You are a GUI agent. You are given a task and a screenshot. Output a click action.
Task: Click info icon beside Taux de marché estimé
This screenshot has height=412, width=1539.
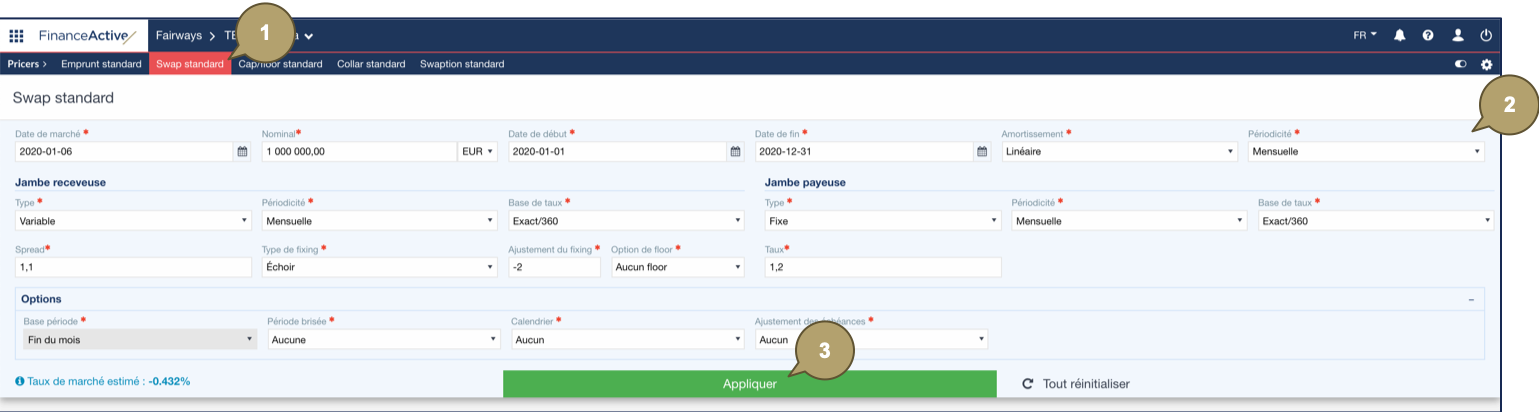[19, 381]
